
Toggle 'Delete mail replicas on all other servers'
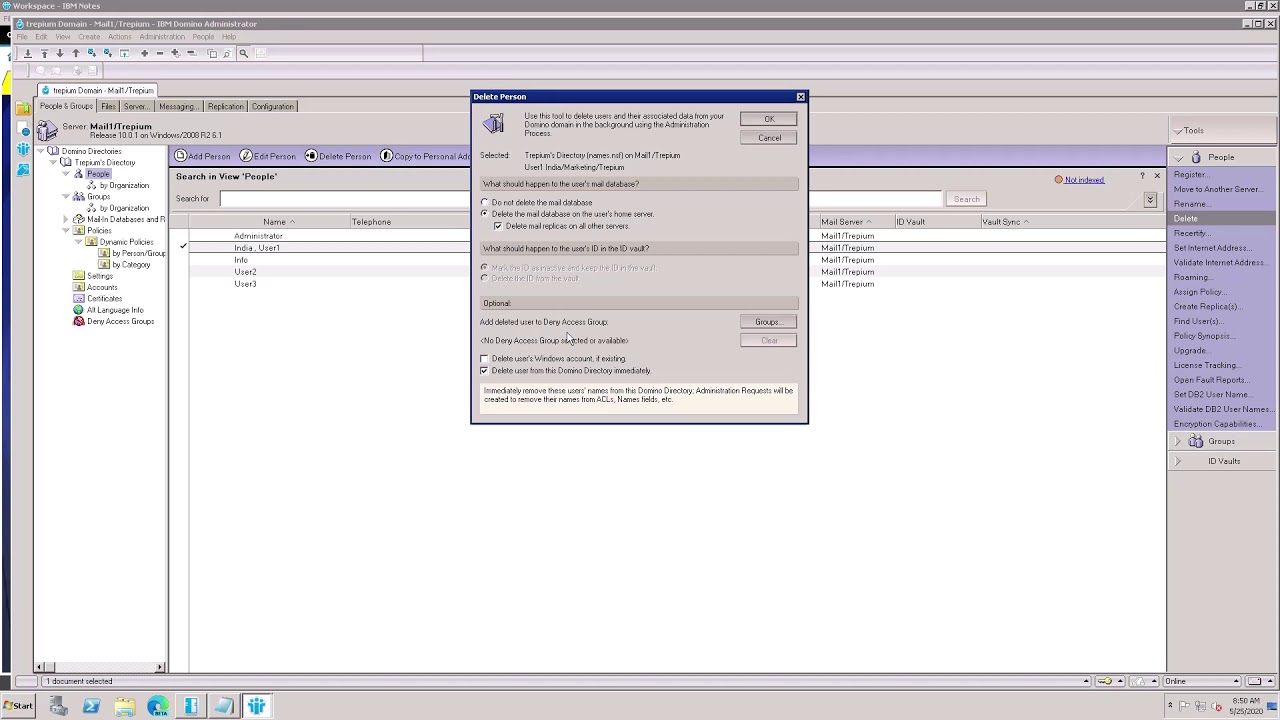pyautogui.click(x=498, y=226)
